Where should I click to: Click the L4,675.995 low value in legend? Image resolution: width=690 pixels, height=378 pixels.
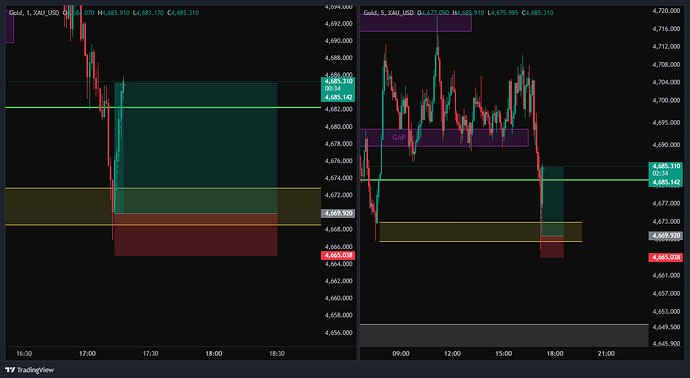pos(503,13)
